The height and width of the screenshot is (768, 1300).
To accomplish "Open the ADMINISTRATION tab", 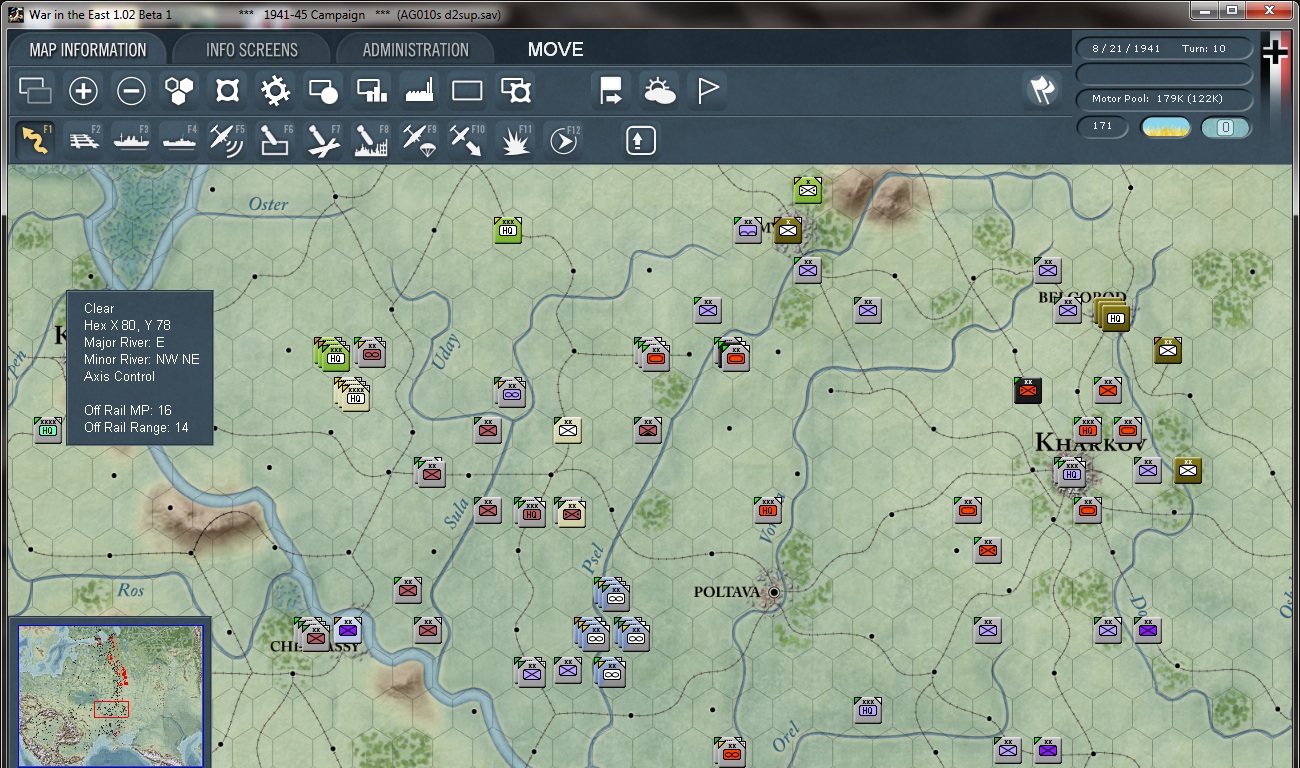I will pos(415,50).
